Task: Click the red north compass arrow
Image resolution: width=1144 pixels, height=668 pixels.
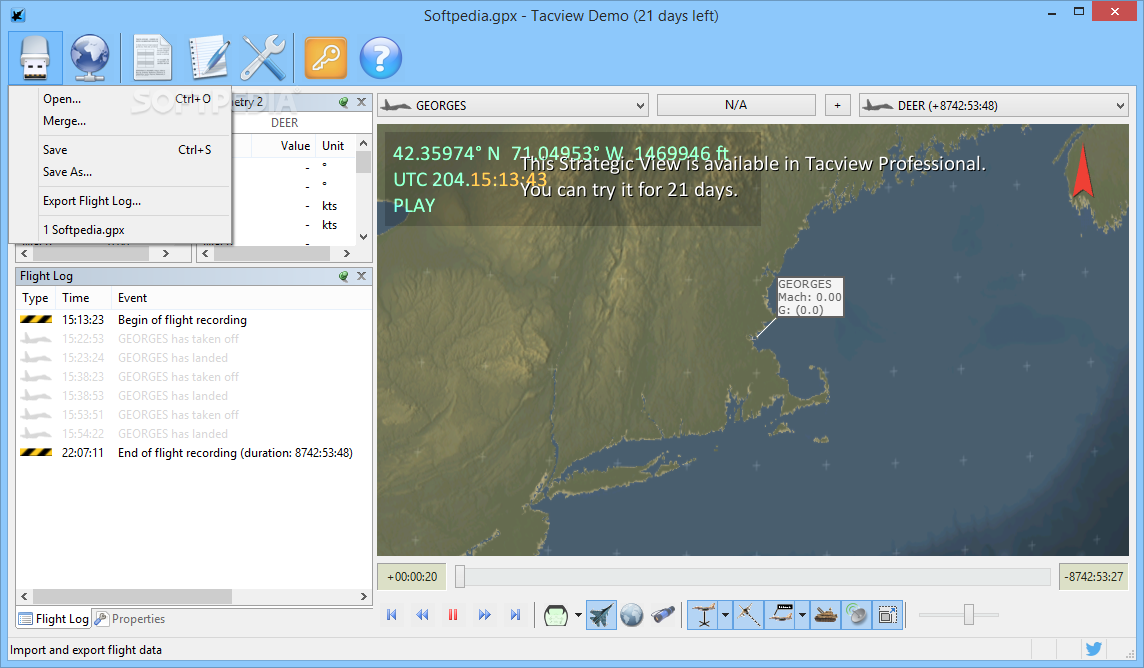Action: click(1083, 171)
